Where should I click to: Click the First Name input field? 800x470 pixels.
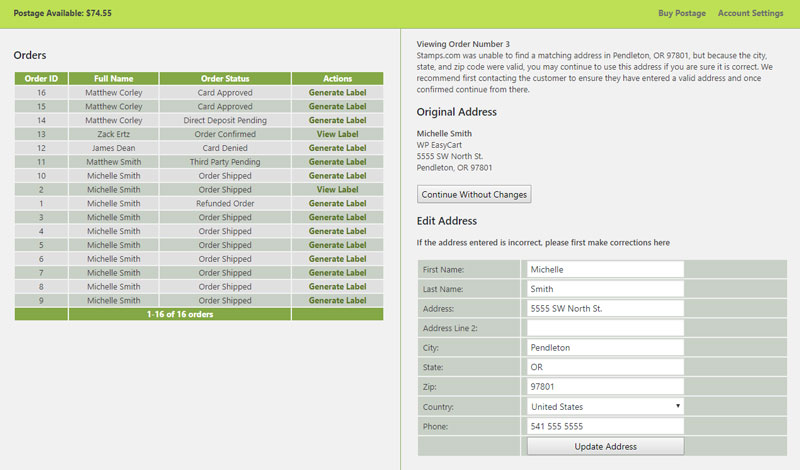click(604, 269)
